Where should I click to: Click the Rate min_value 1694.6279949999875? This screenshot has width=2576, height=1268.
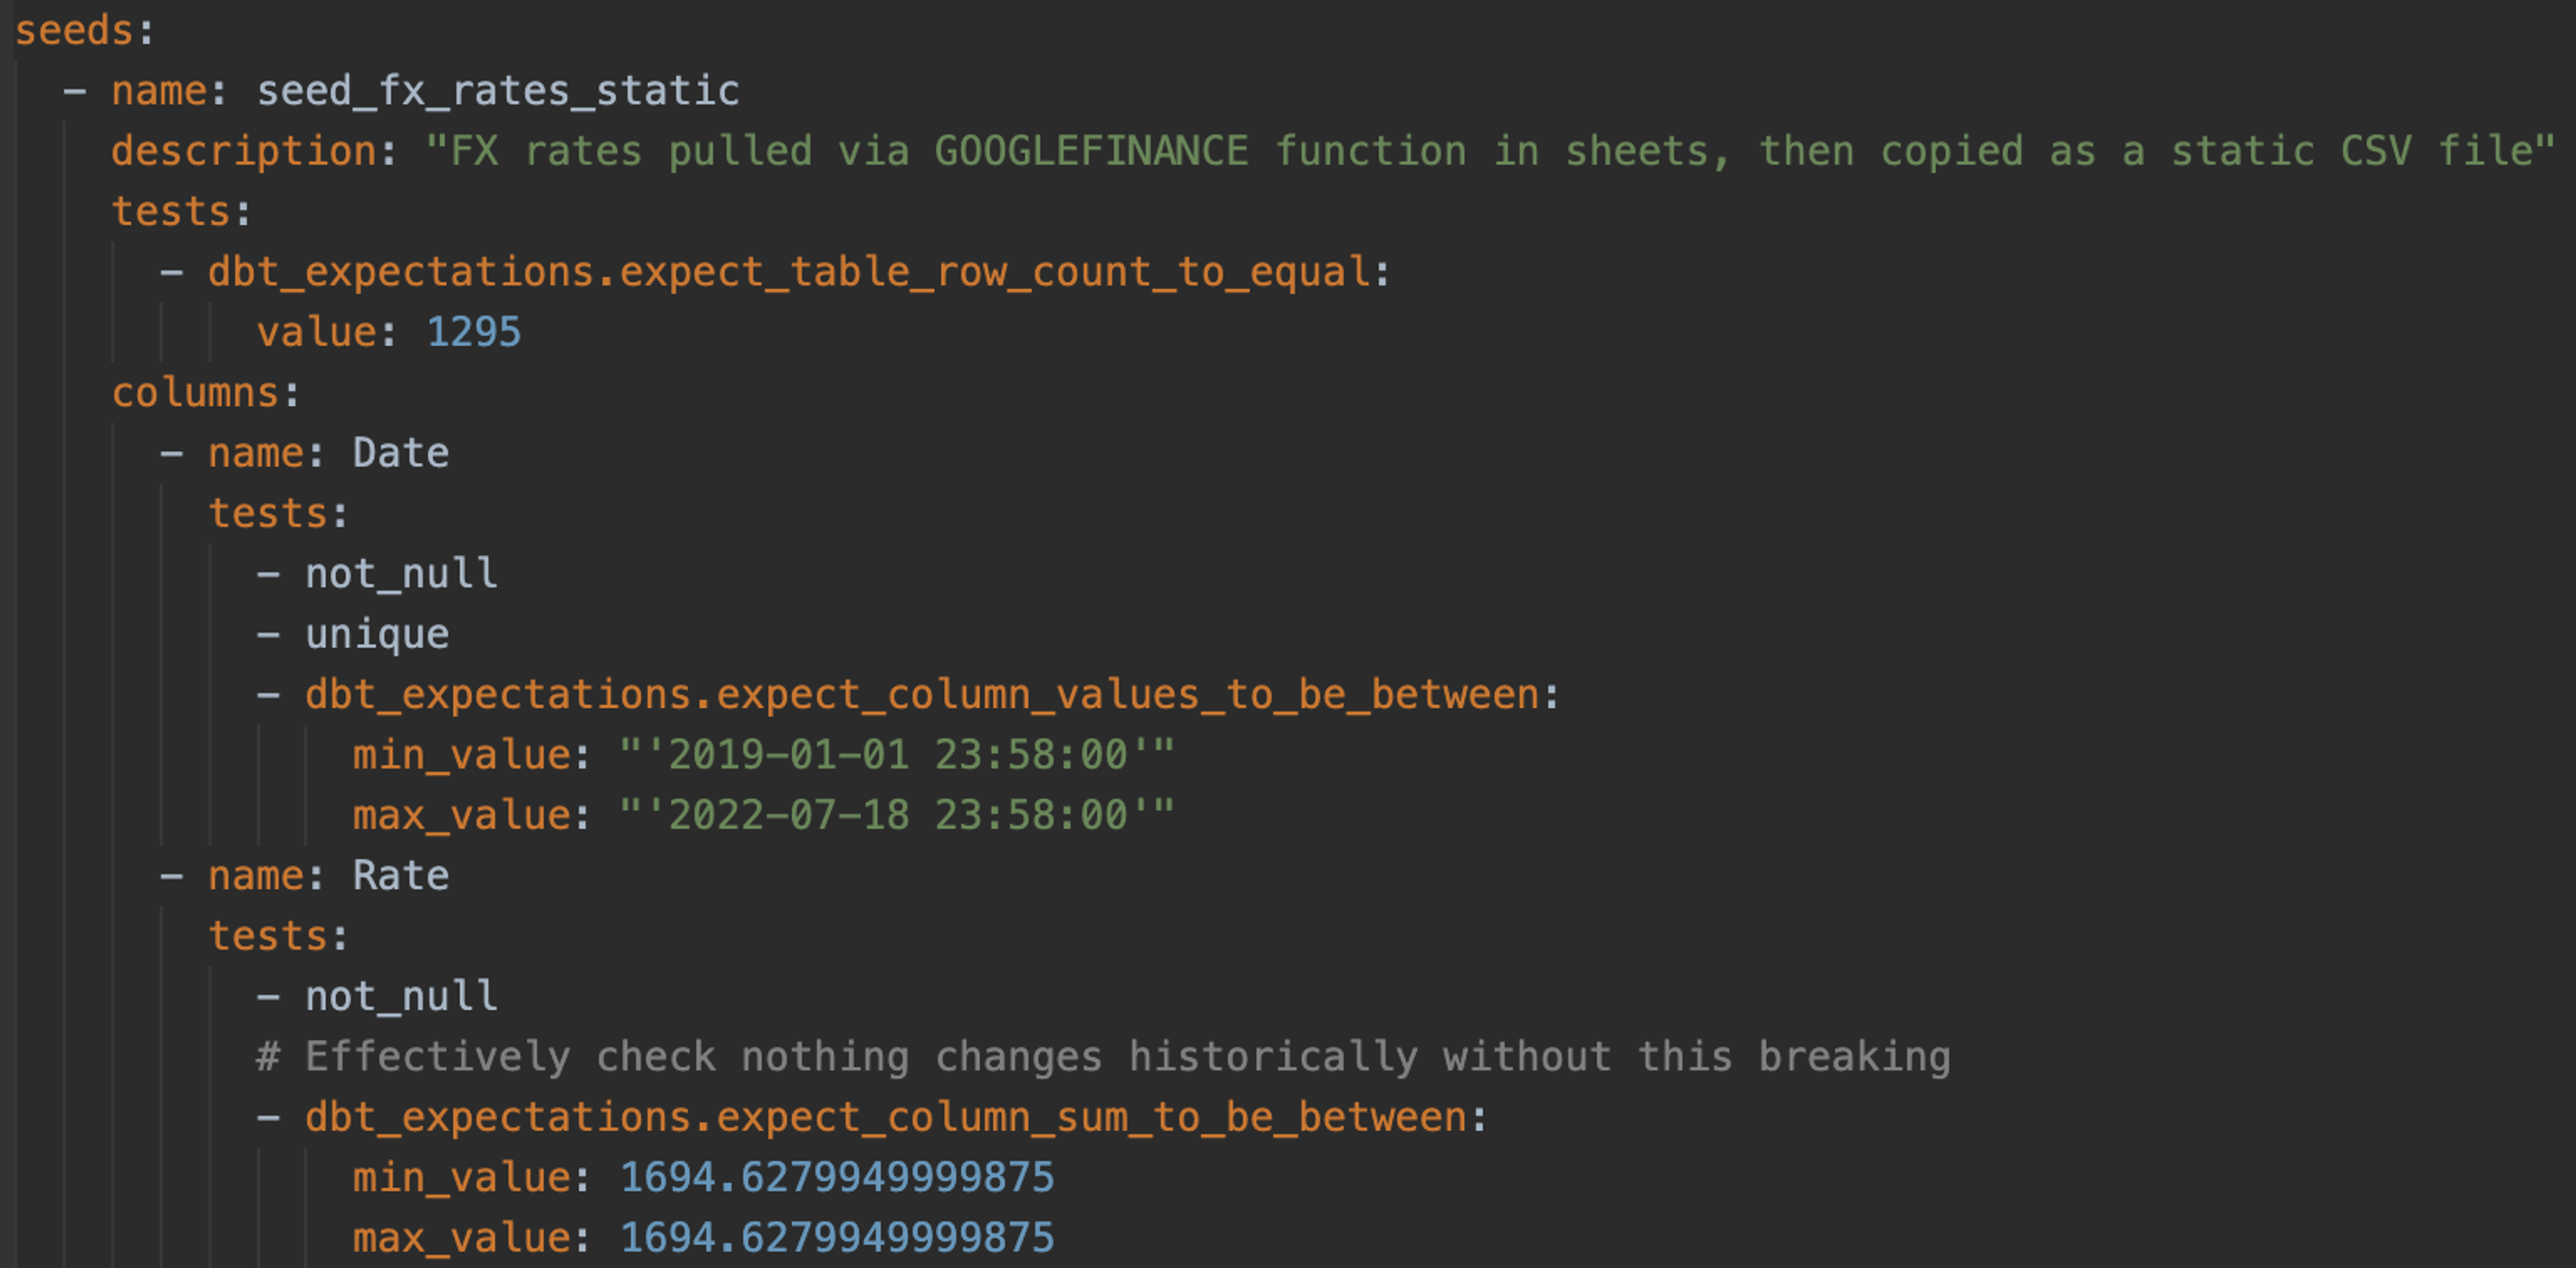(x=837, y=1178)
